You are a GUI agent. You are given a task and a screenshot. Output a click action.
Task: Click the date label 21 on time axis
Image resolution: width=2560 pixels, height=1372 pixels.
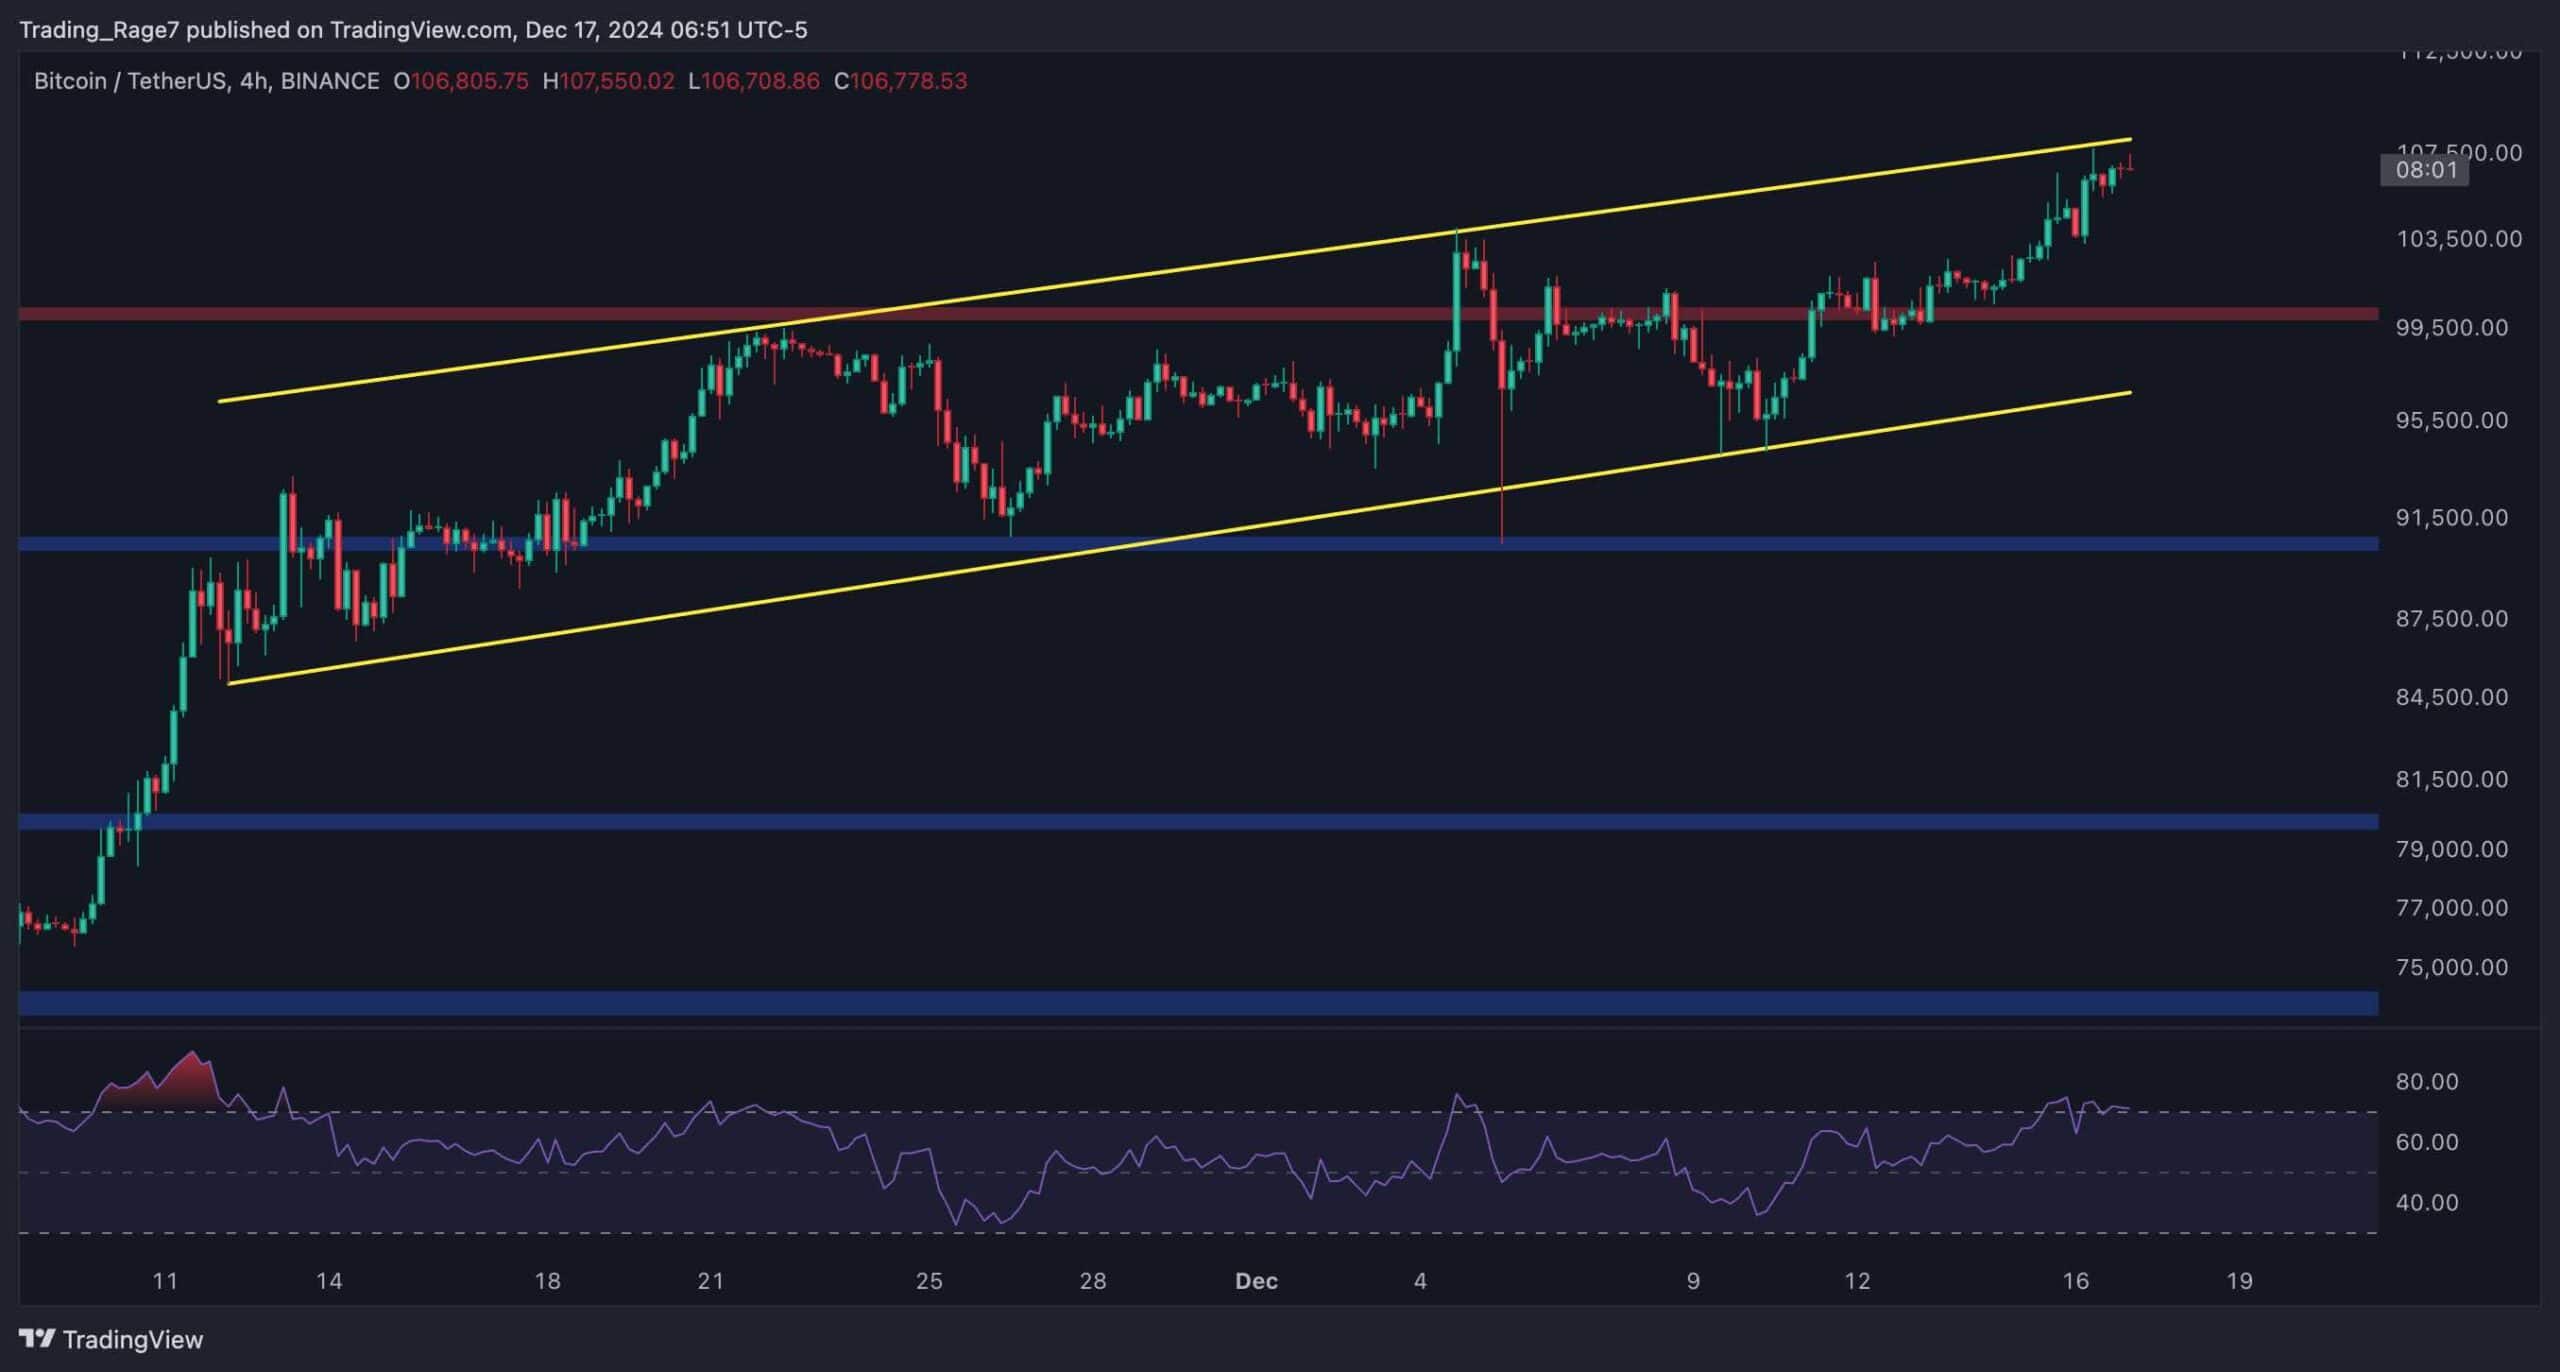coord(710,1281)
